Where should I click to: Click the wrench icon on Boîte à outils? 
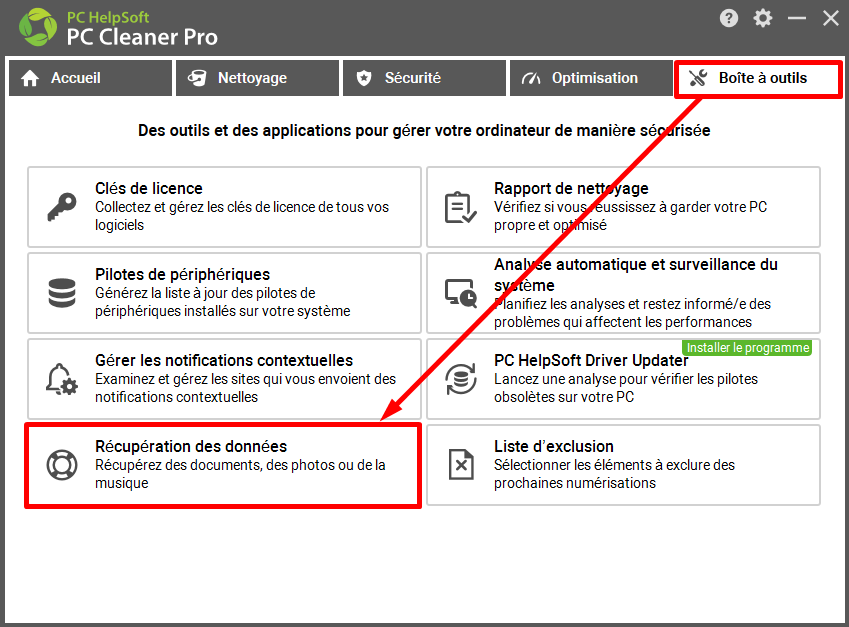[x=698, y=79]
